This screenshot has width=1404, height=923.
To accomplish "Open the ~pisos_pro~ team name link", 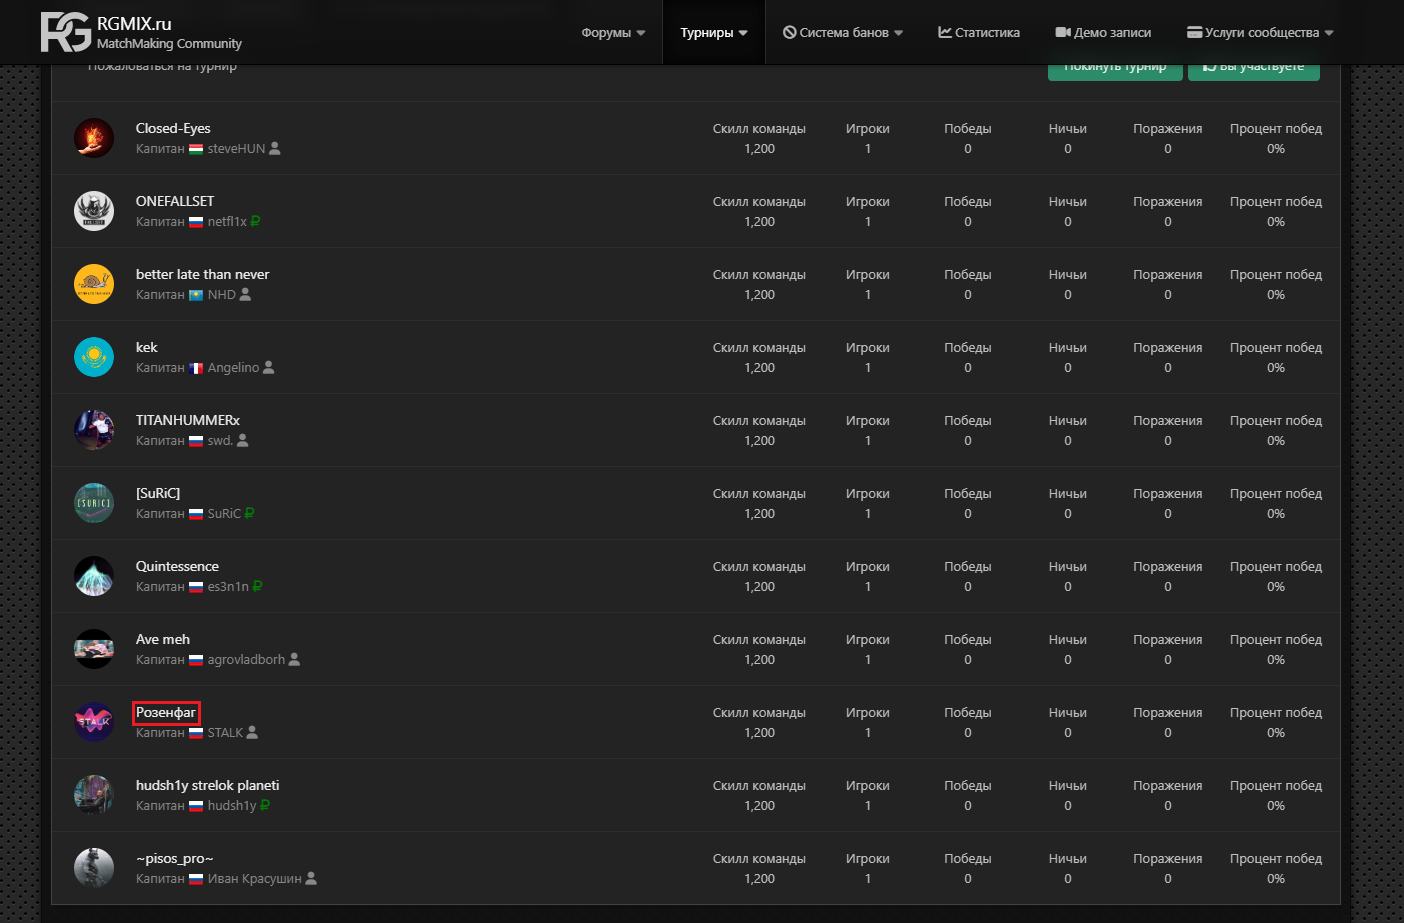I will [175, 858].
